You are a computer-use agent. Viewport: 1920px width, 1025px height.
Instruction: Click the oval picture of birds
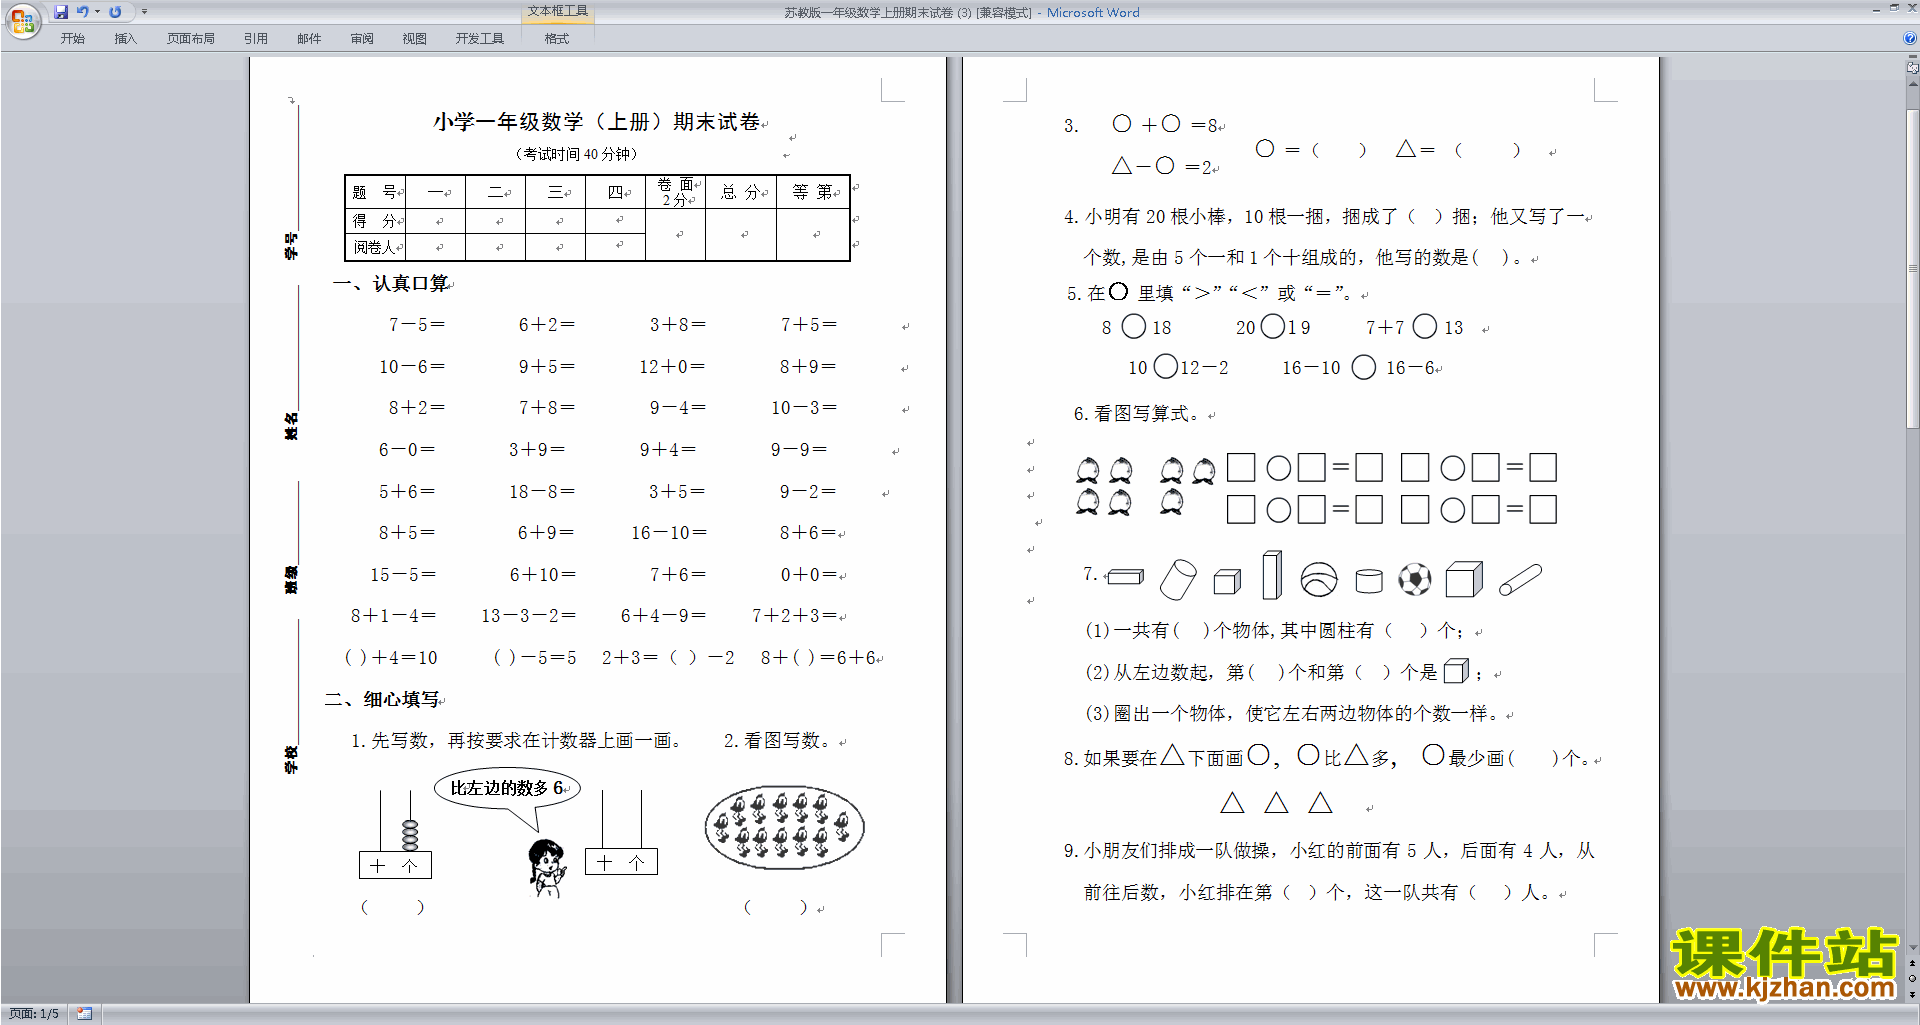click(785, 827)
